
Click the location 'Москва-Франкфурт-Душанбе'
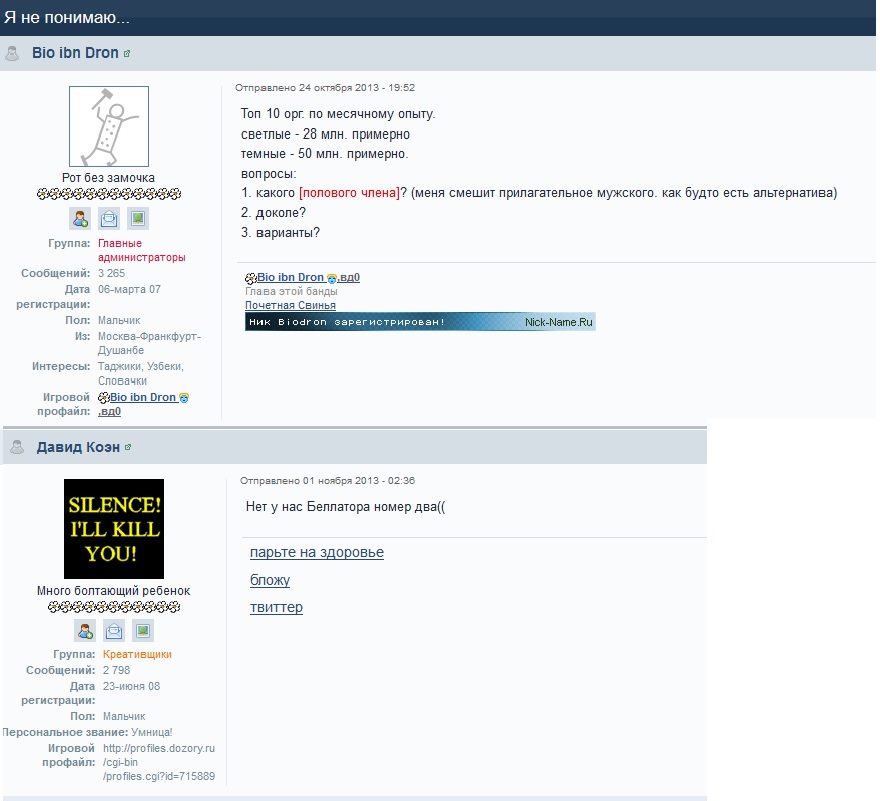[149, 343]
